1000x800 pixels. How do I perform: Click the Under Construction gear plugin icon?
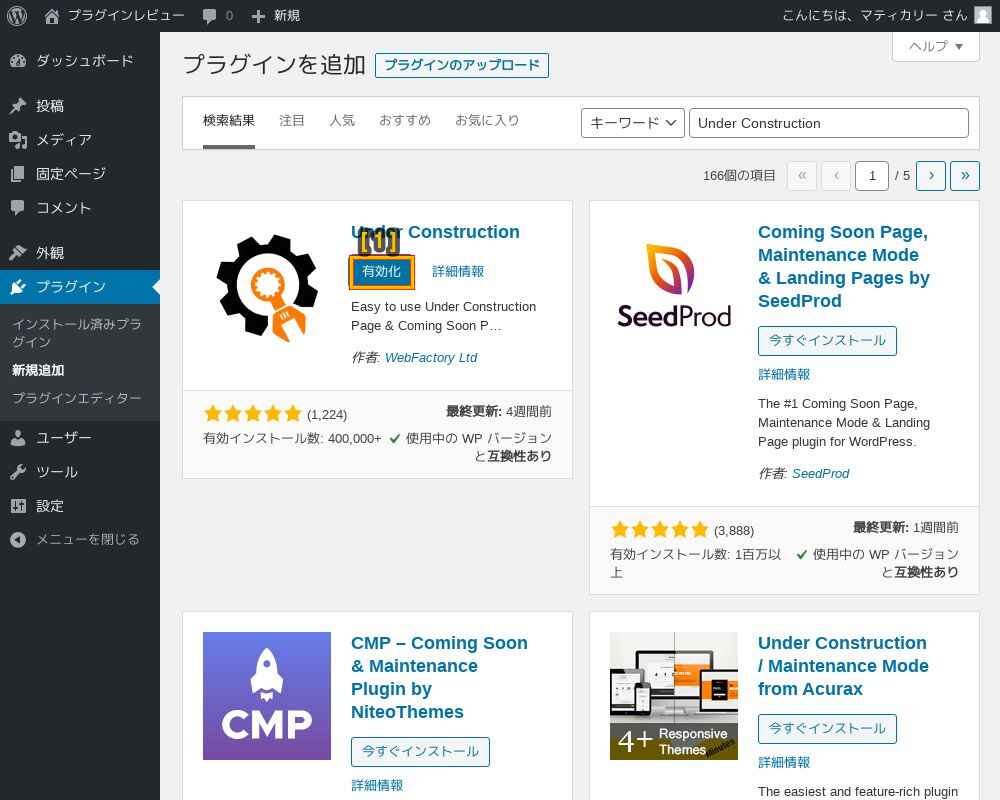click(267, 286)
